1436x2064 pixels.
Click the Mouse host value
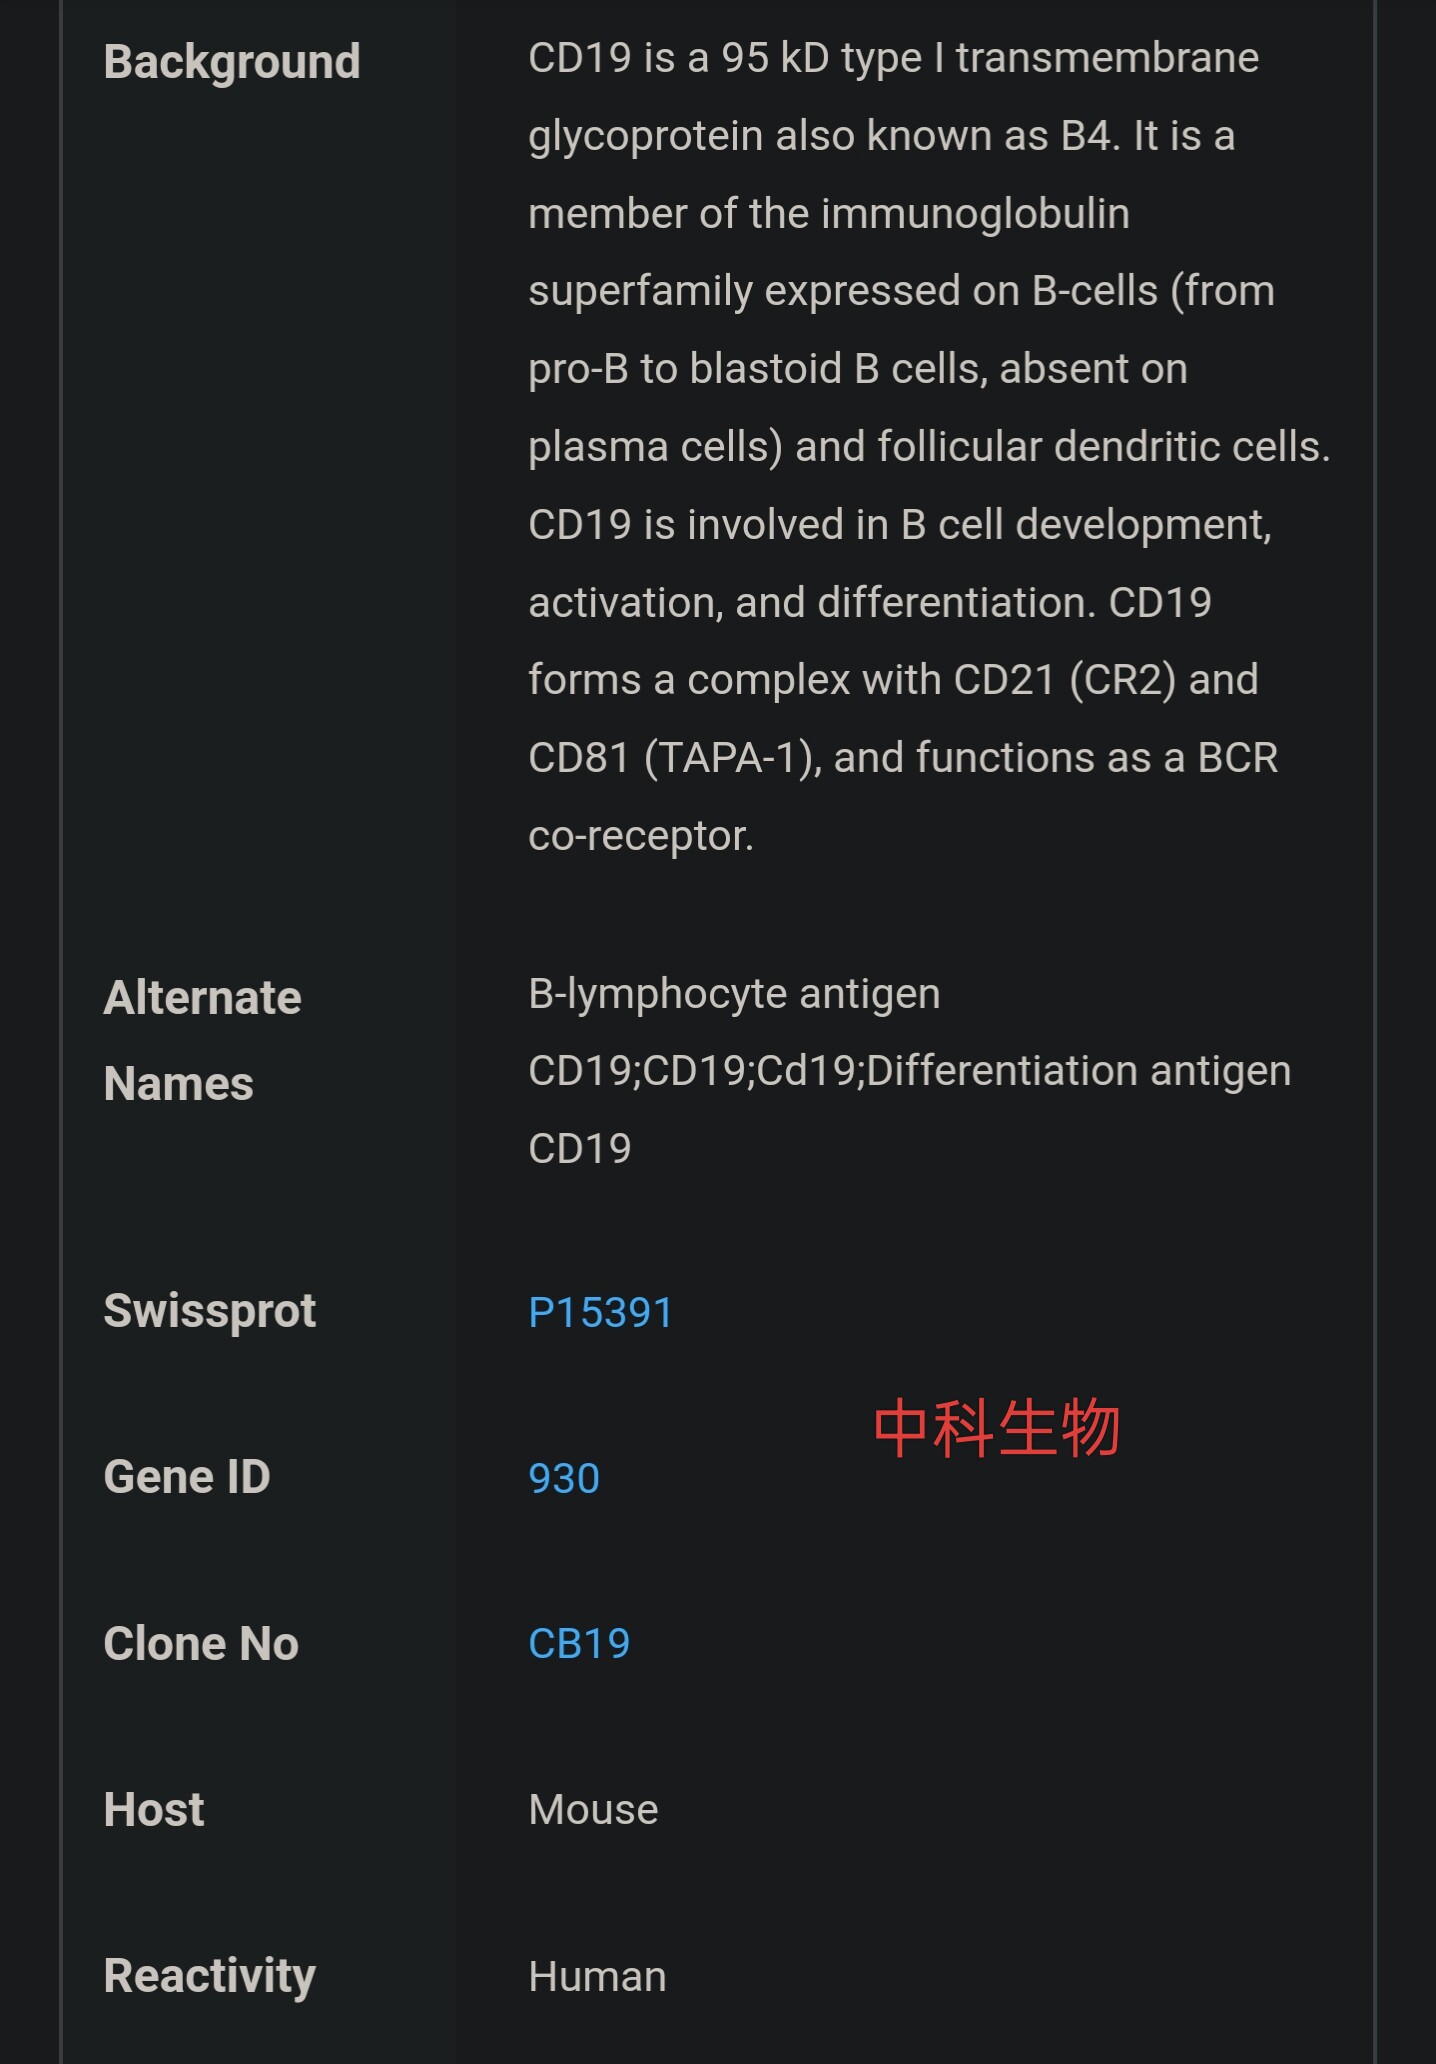pos(593,1810)
